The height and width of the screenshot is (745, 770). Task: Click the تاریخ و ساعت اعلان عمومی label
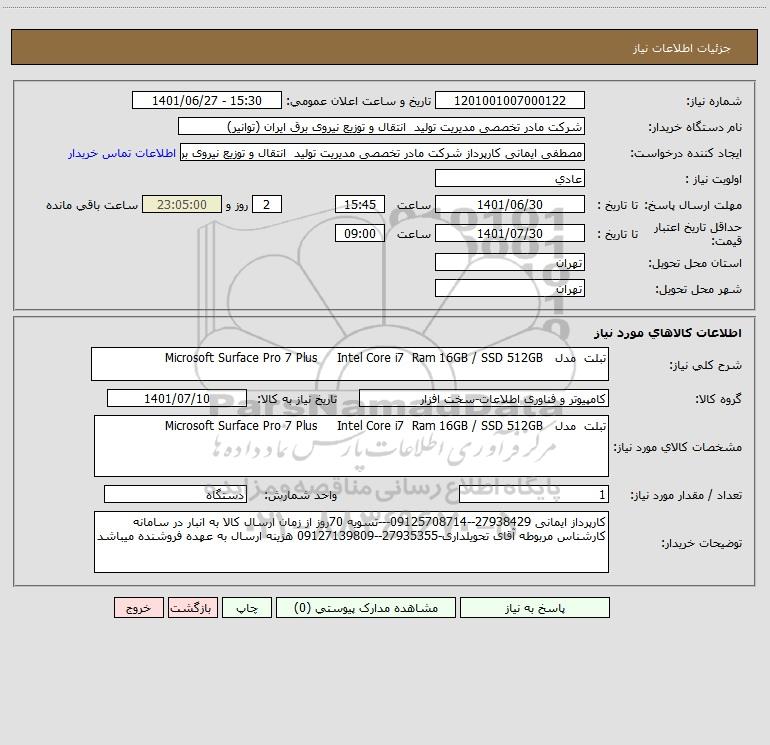(358, 101)
